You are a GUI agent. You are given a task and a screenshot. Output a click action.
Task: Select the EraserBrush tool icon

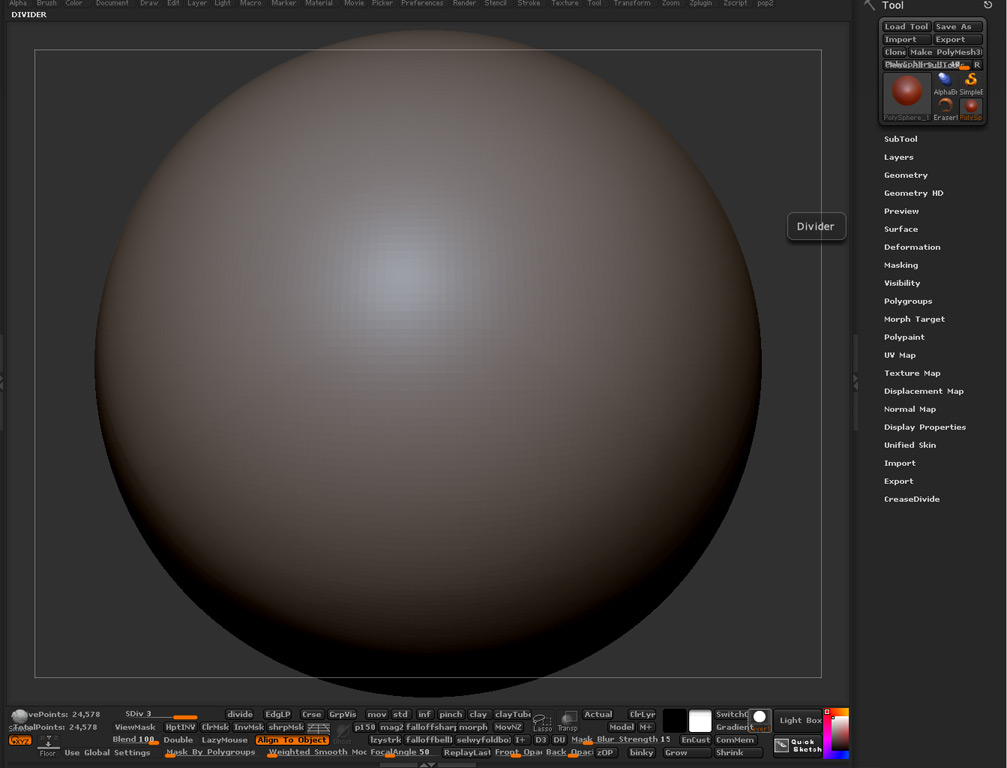click(x=945, y=109)
